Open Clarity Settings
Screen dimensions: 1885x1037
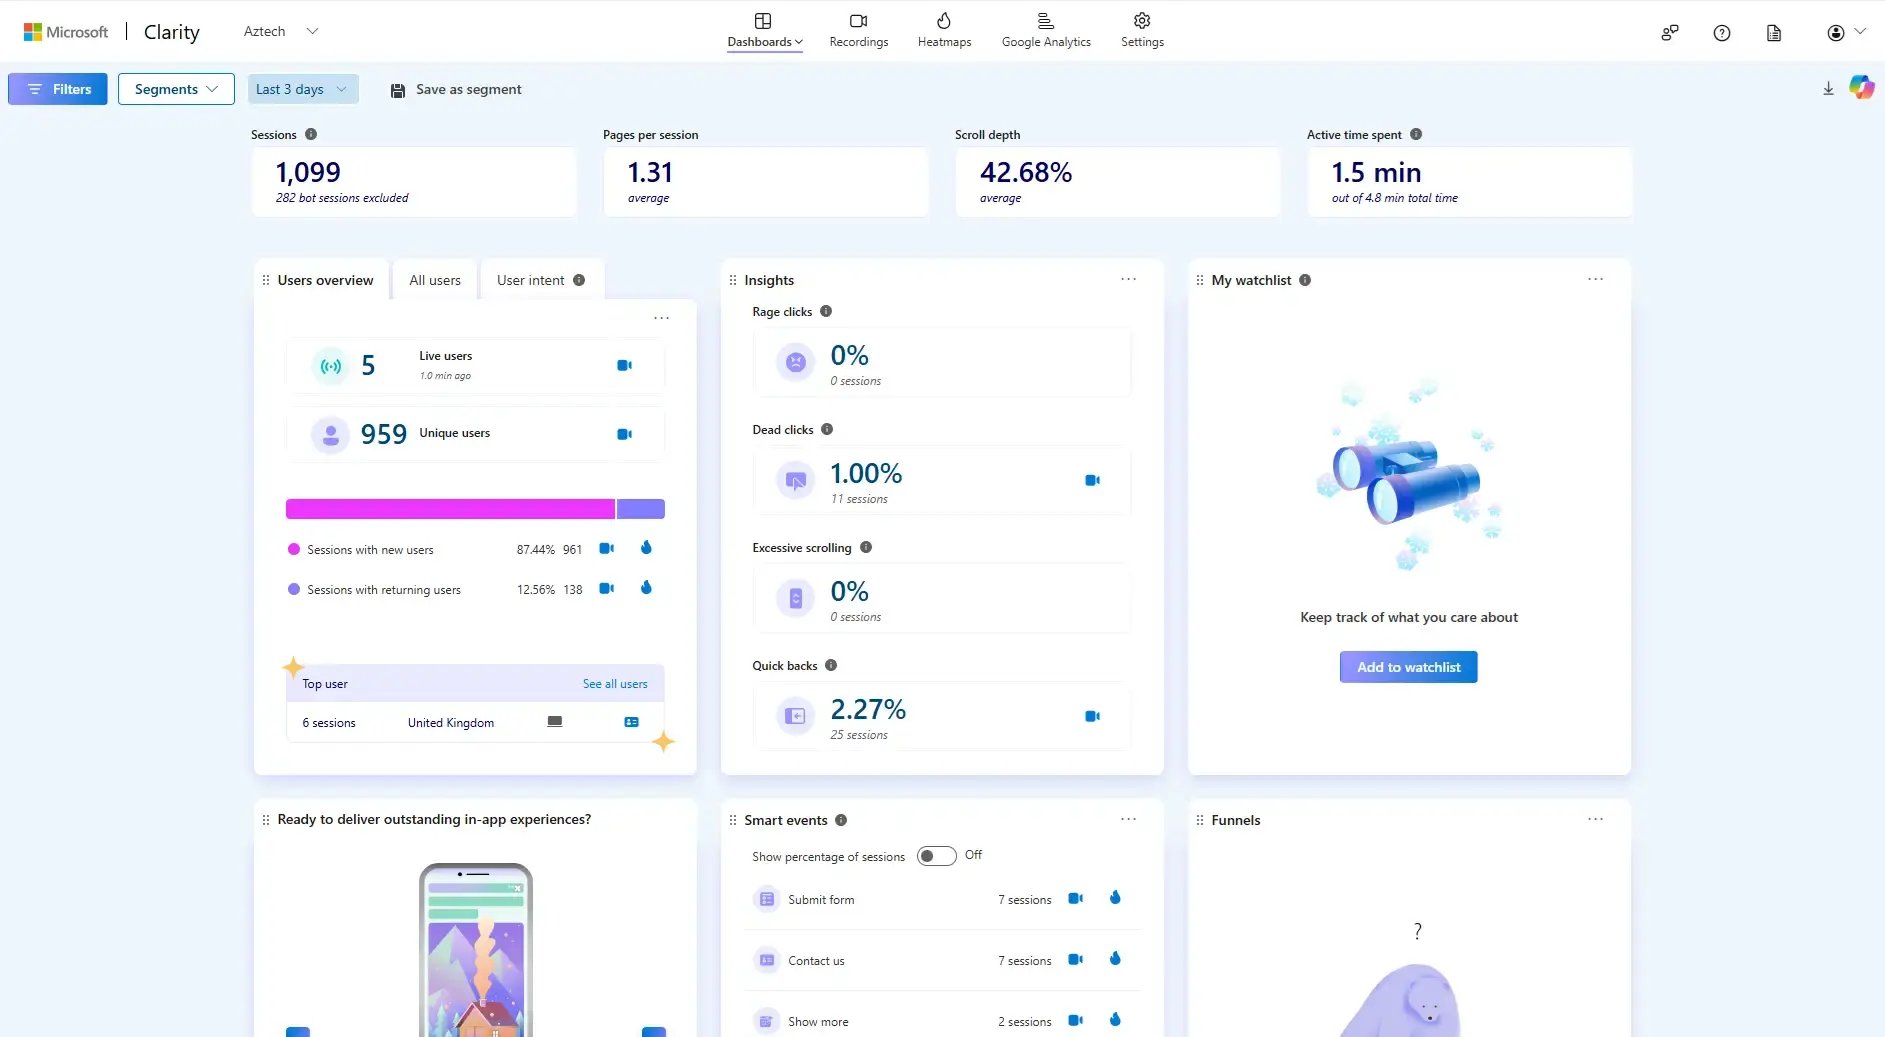coord(1140,29)
